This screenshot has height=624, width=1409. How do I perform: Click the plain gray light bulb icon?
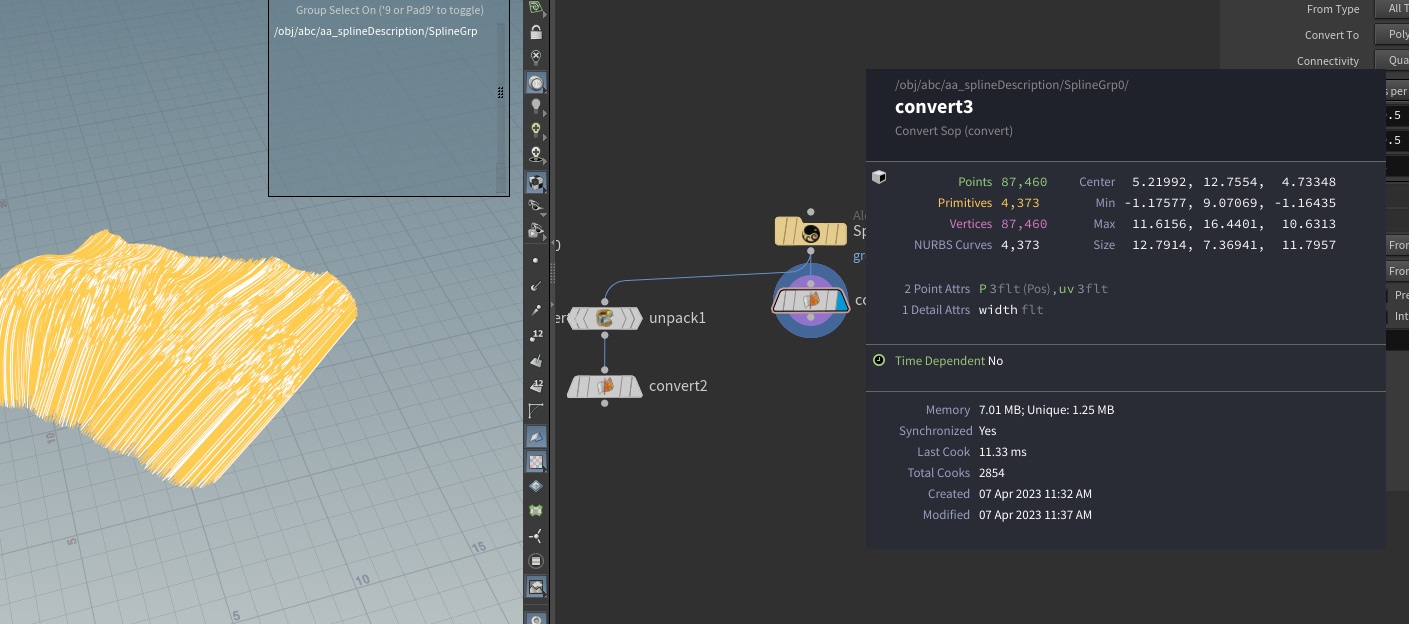coord(536,106)
